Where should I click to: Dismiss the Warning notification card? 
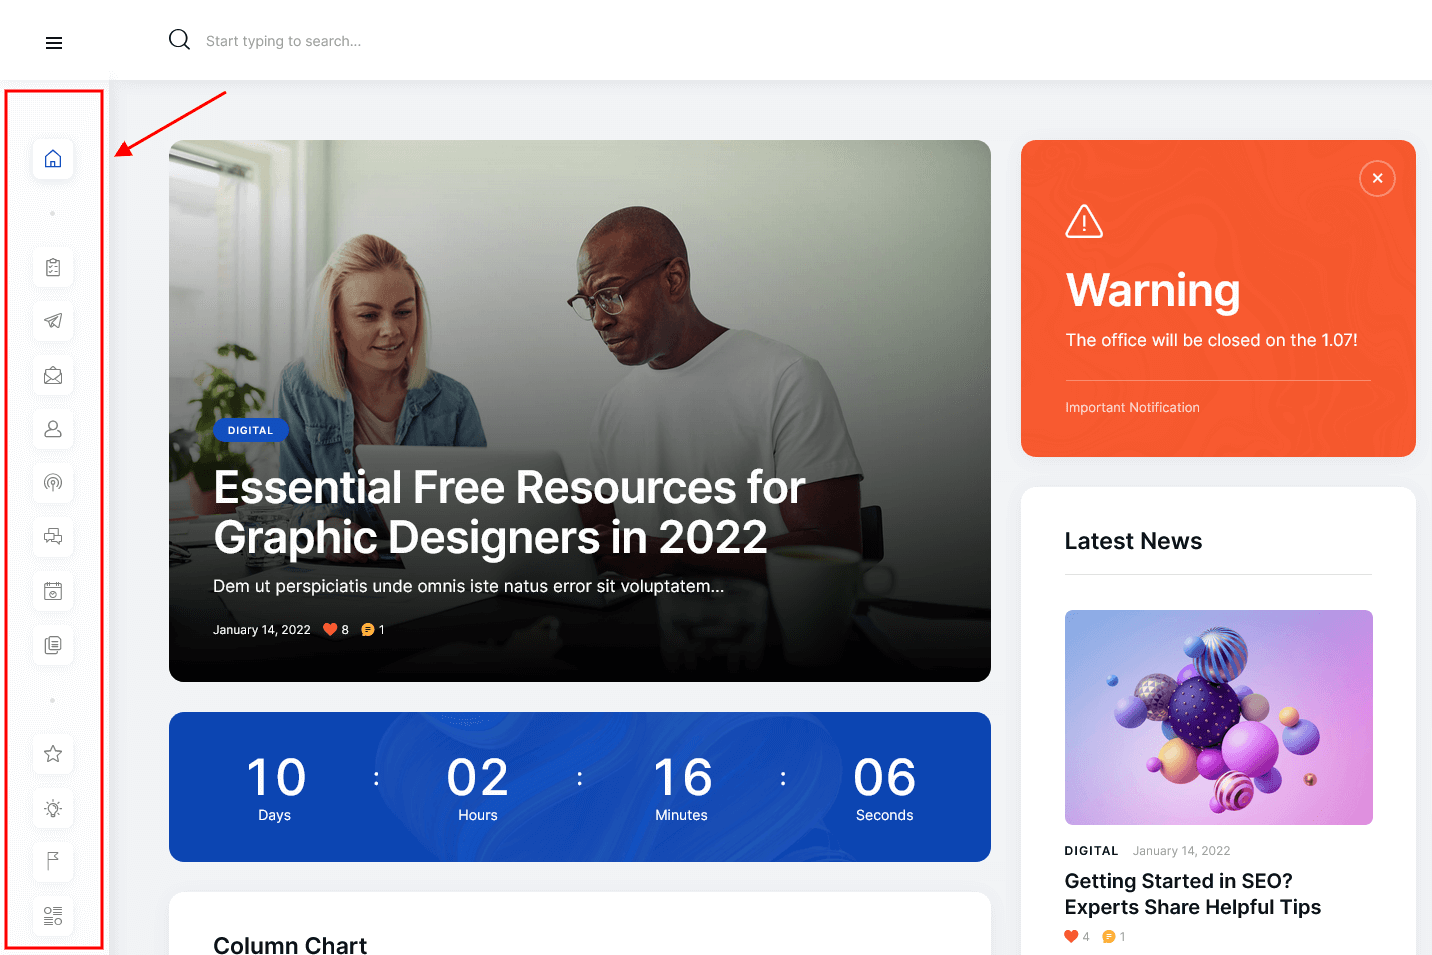pos(1377,178)
